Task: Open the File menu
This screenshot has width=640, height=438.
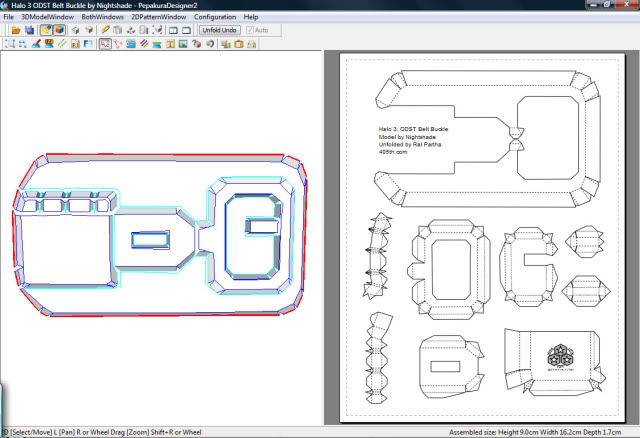Action: [x=8, y=17]
